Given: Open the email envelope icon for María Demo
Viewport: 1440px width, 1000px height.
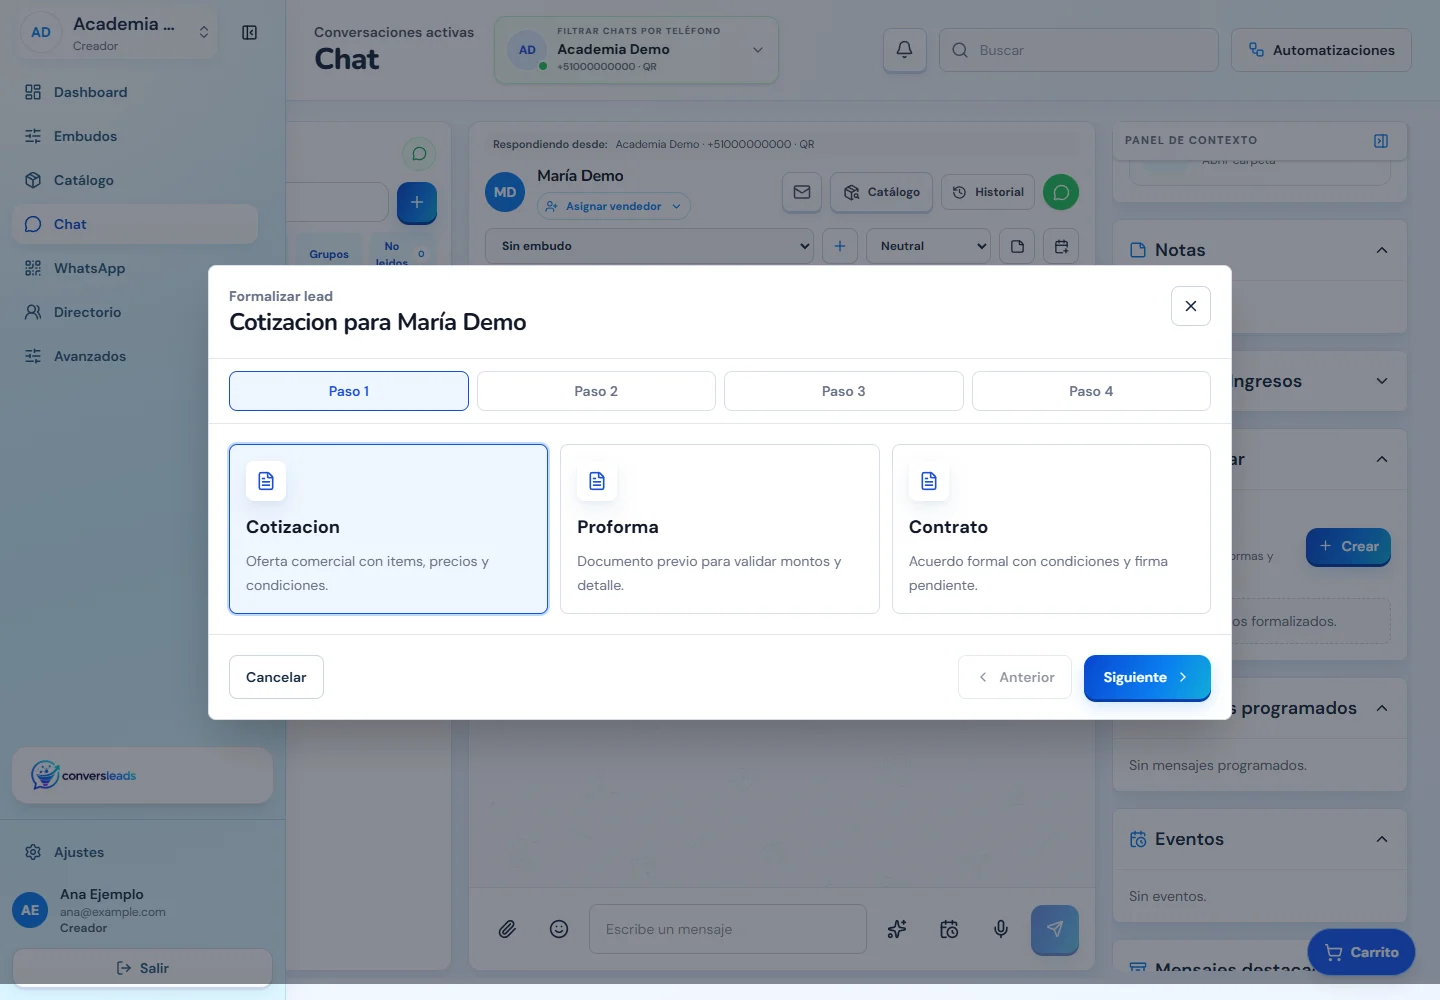Looking at the screenshot, I should click(802, 192).
